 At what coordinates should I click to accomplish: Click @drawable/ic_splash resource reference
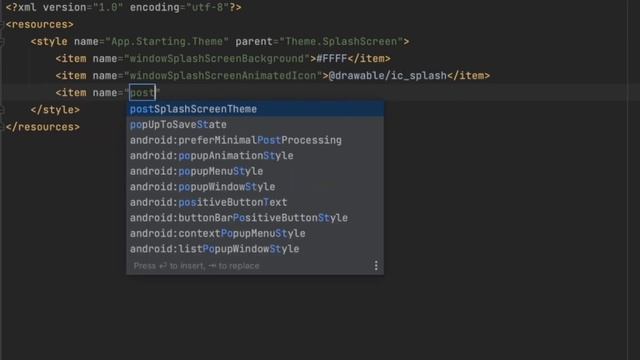tap(387, 76)
